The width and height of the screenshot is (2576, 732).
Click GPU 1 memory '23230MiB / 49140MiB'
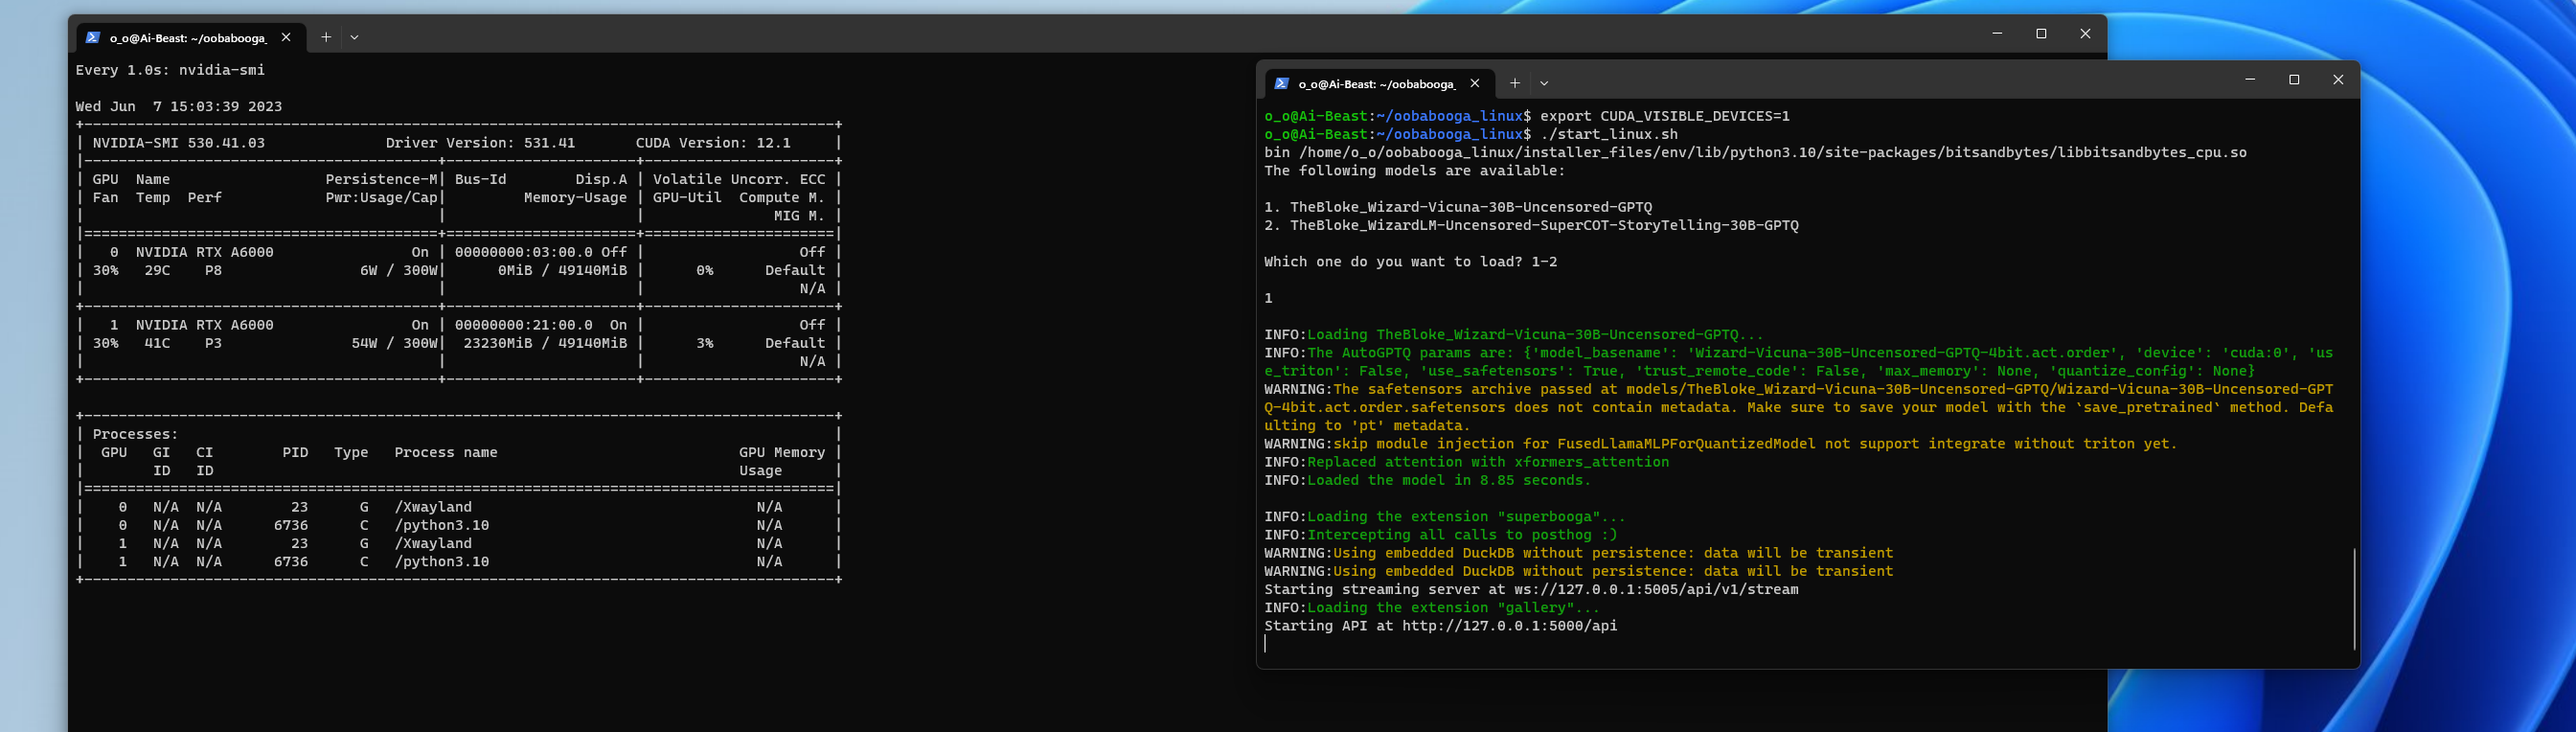pos(545,343)
